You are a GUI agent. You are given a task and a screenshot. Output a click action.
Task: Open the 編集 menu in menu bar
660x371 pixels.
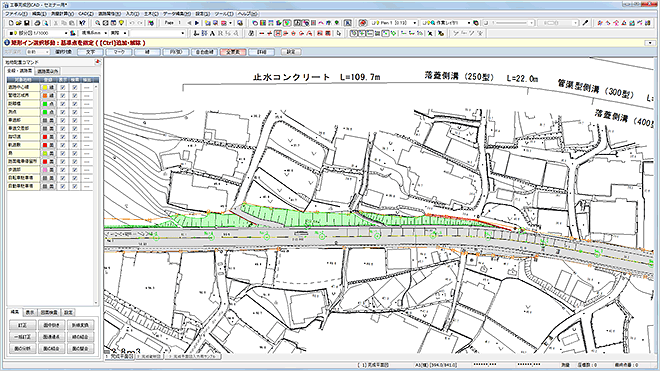pyautogui.click(x=39, y=14)
